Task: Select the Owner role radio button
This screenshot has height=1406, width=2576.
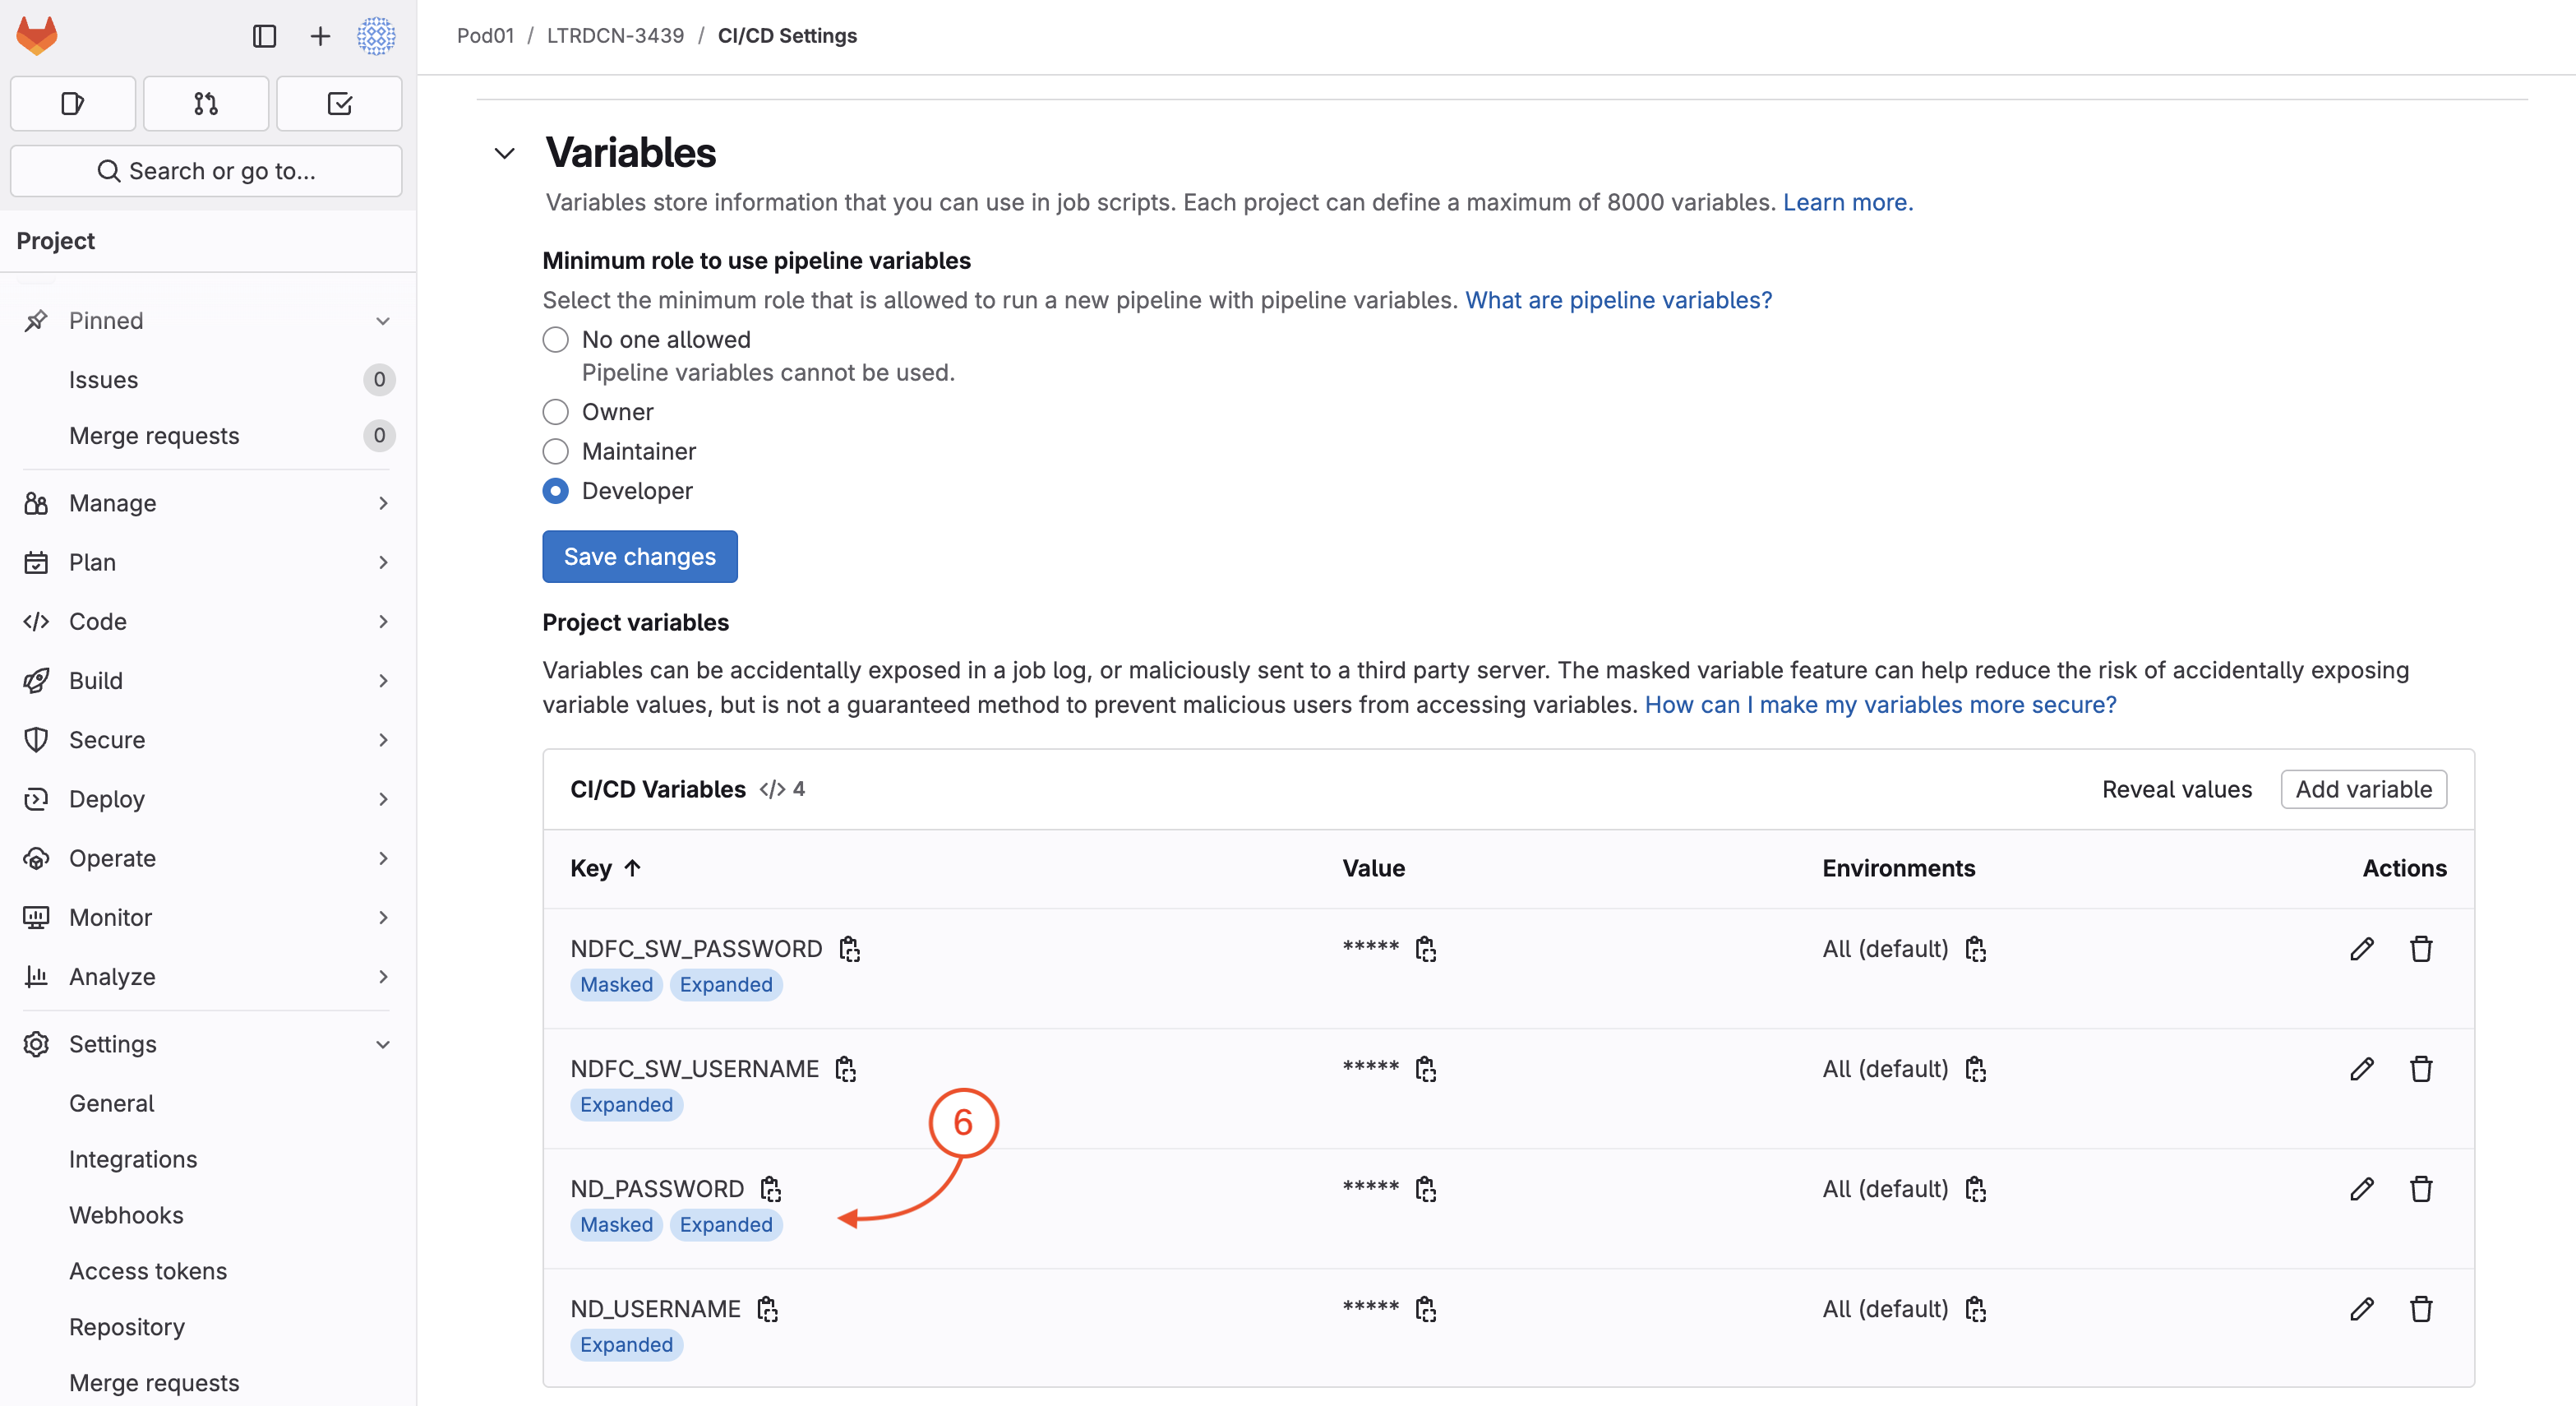Action: pos(556,412)
